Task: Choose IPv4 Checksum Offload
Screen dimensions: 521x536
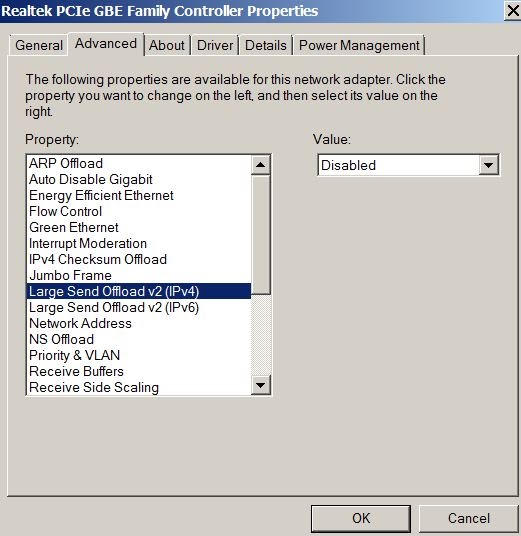Action: [139, 259]
